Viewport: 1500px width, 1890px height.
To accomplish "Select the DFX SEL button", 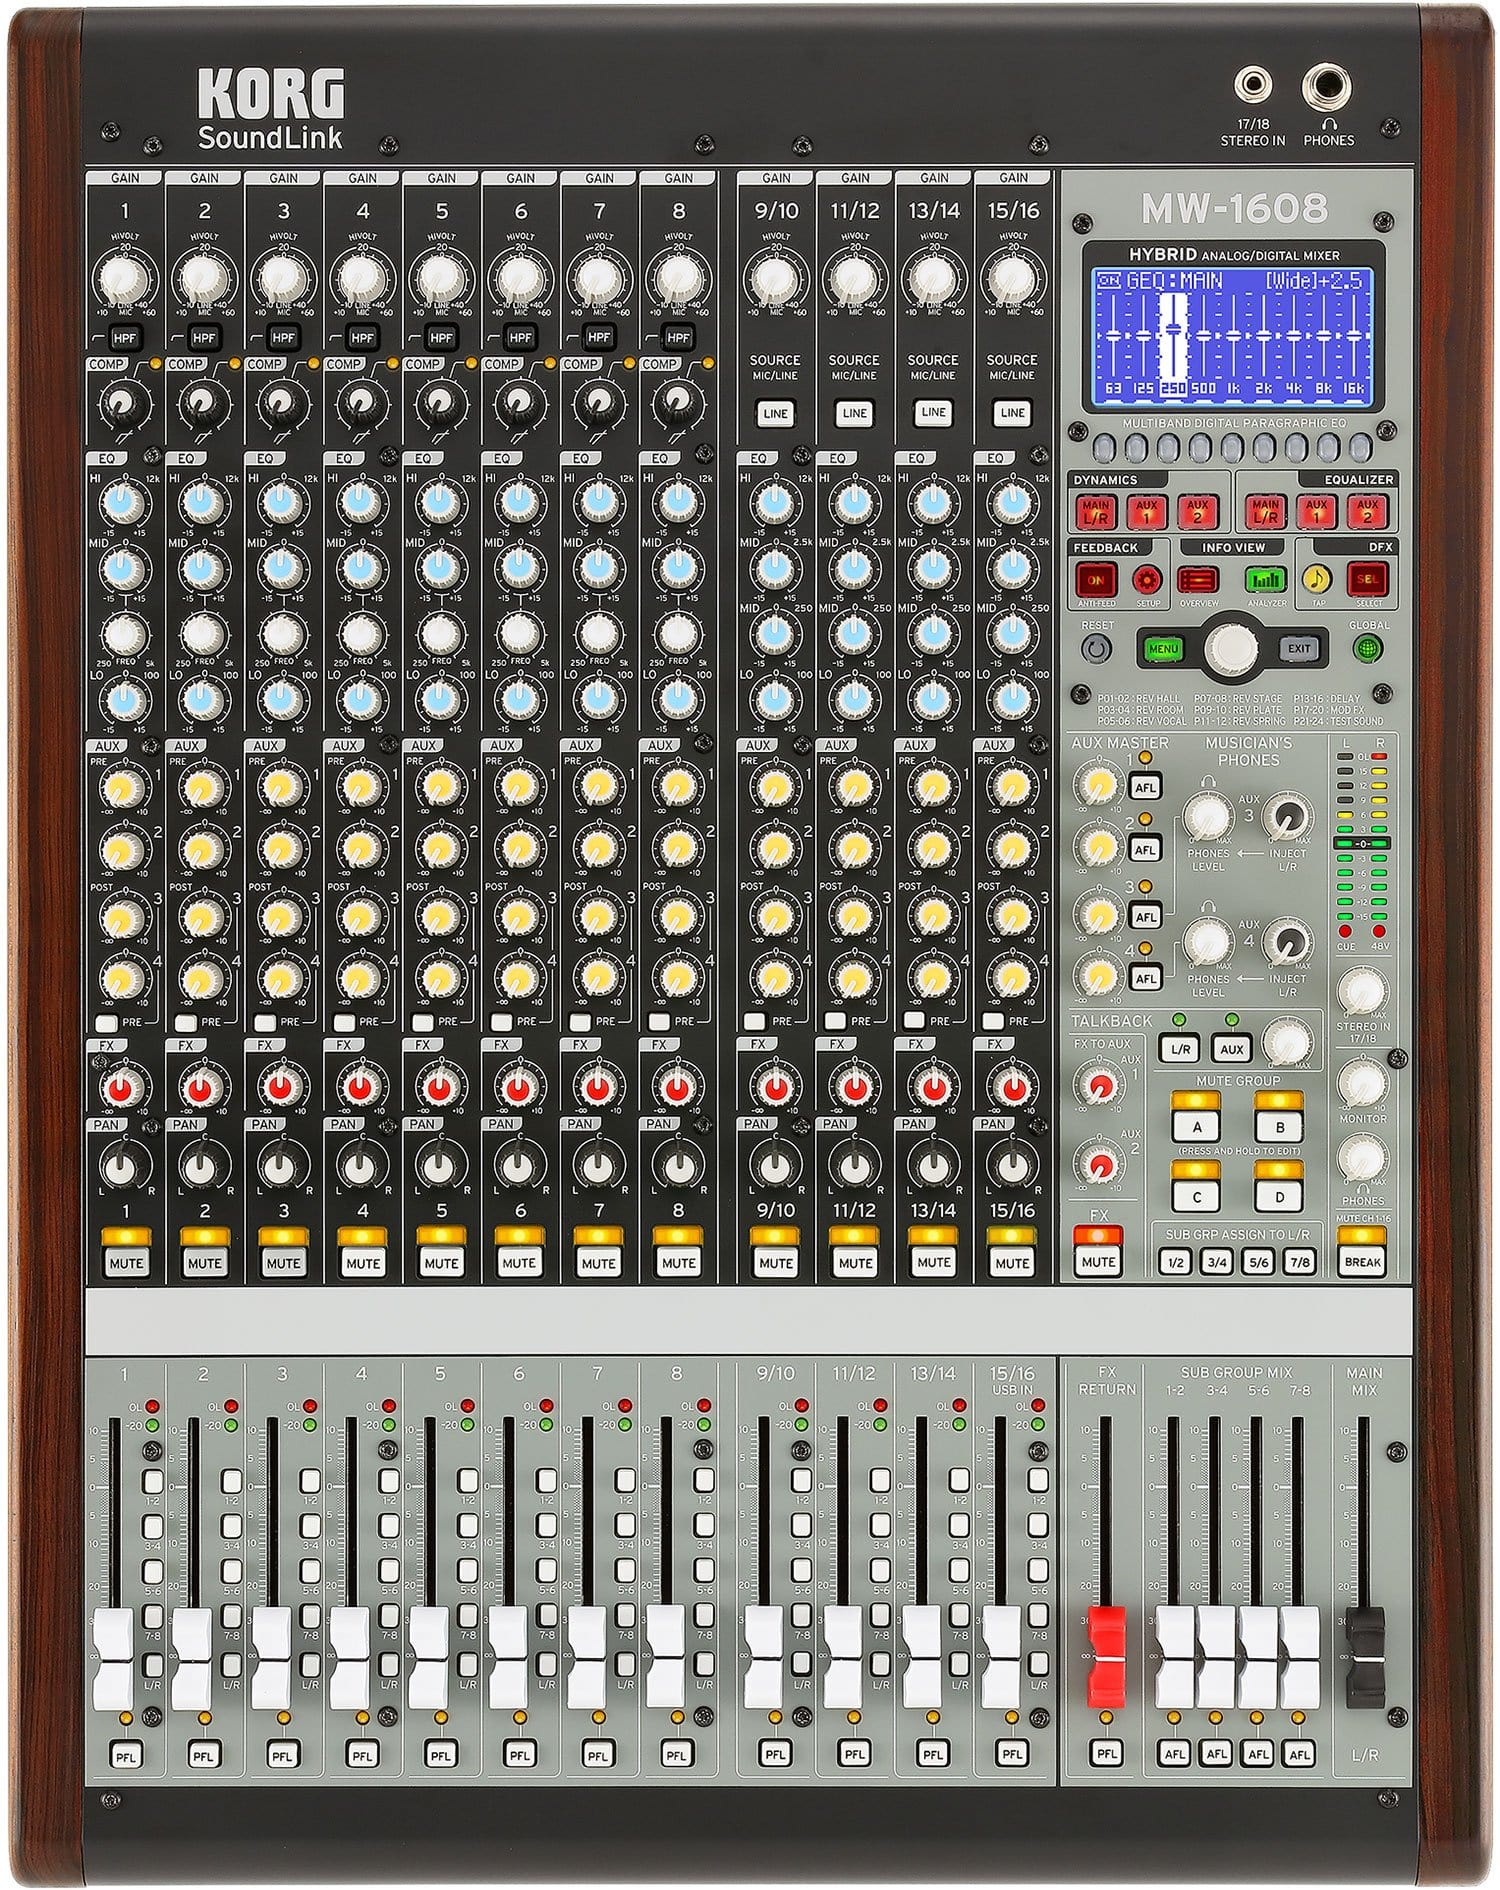I will [1367, 579].
